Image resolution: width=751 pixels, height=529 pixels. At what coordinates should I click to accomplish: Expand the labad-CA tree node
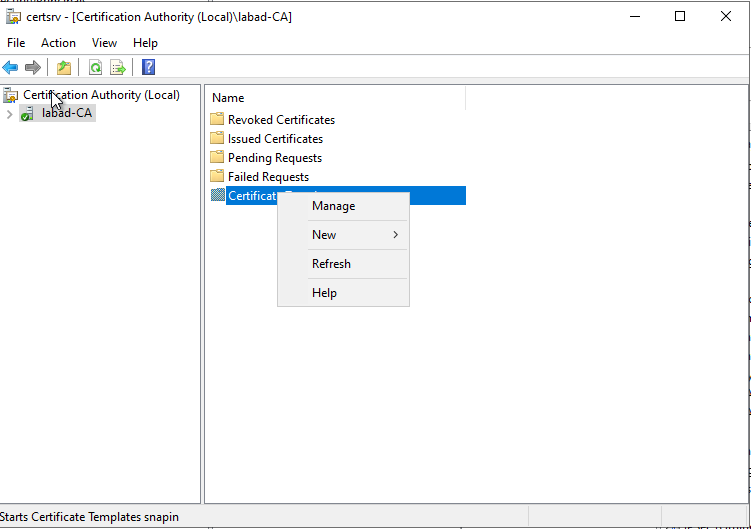pyautogui.click(x=10, y=114)
